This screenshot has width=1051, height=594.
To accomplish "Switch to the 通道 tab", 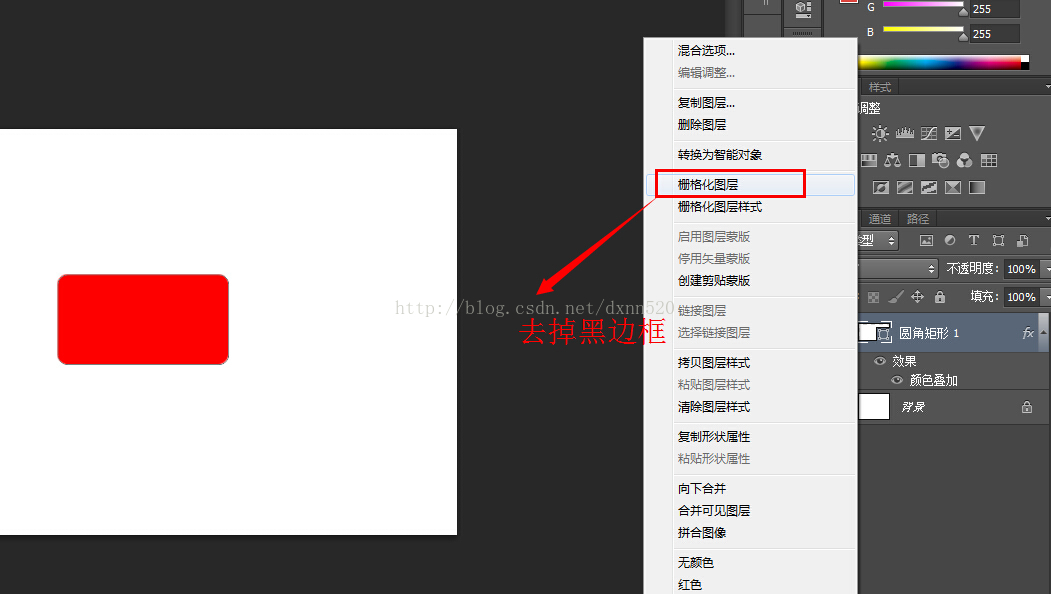I will pos(879,219).
